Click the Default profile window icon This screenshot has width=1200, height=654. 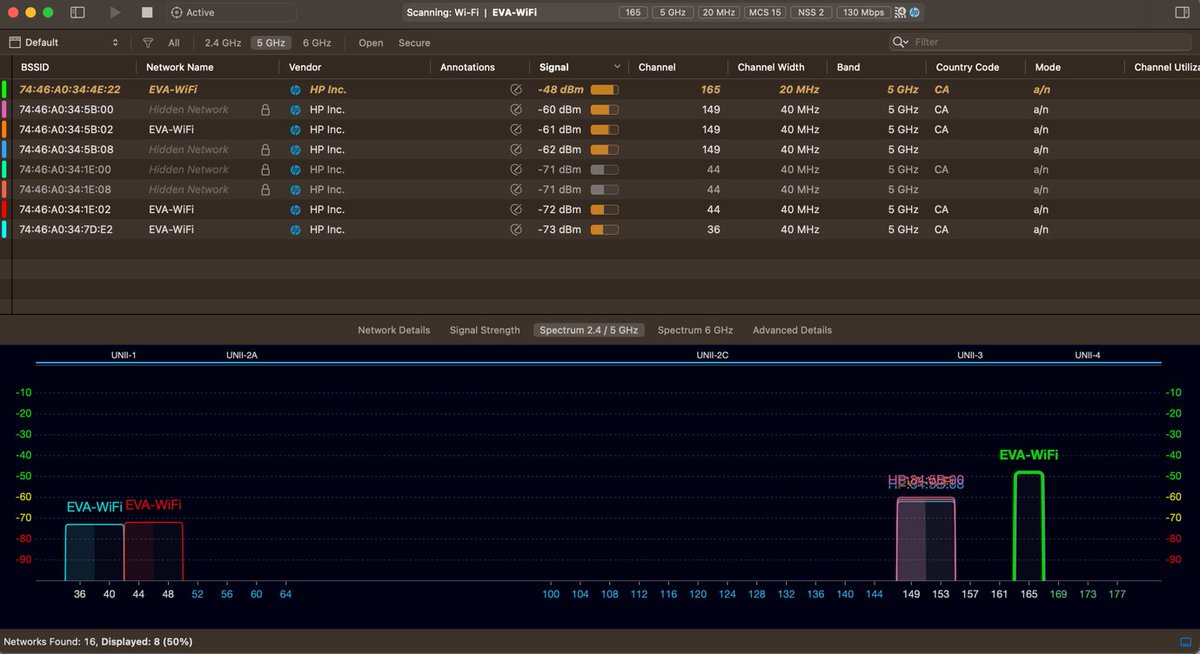14,43
